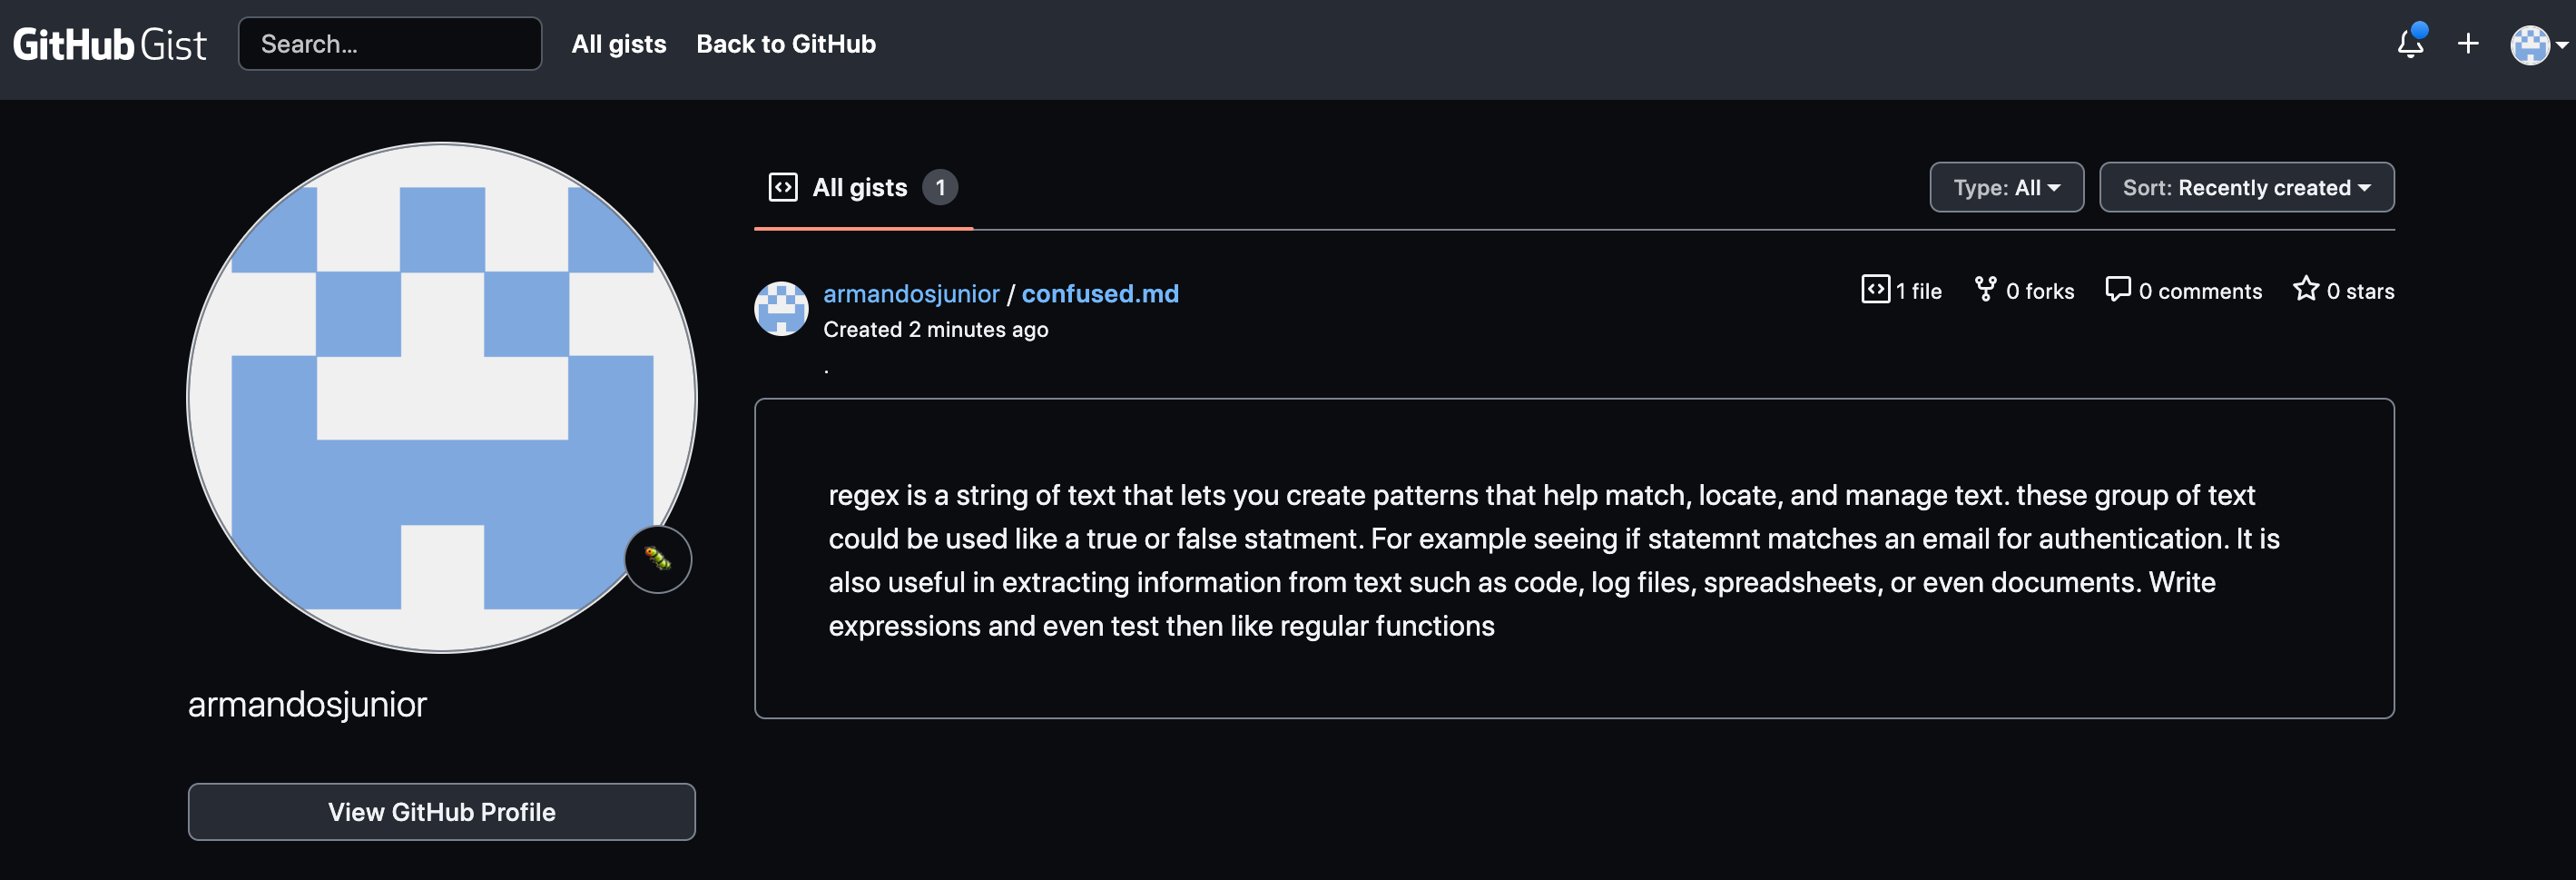Click the code file icon showing 1 file

pyautogui.click(x=1875, y=289)
